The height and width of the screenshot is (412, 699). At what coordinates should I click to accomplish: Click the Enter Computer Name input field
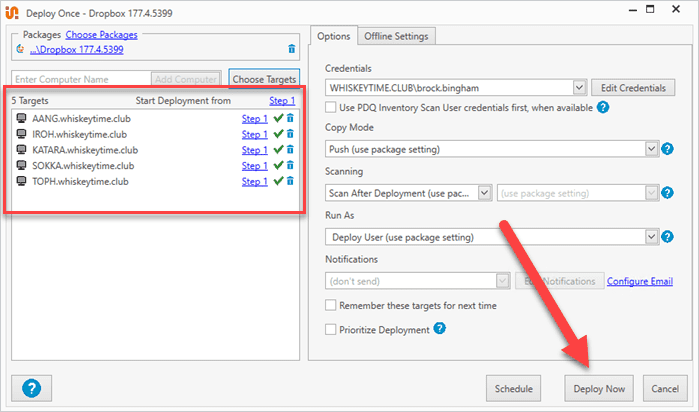point(81,79)
